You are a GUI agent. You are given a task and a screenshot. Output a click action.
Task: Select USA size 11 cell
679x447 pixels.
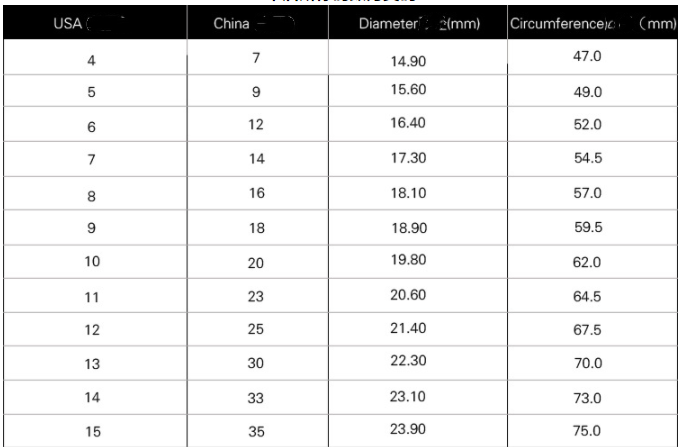(92, 297)
